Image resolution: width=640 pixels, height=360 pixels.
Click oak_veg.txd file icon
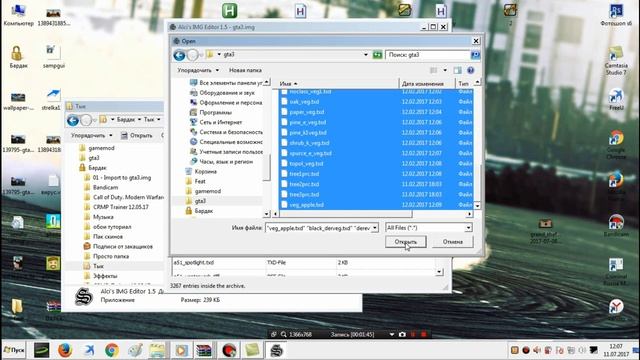tap(284, 102)
